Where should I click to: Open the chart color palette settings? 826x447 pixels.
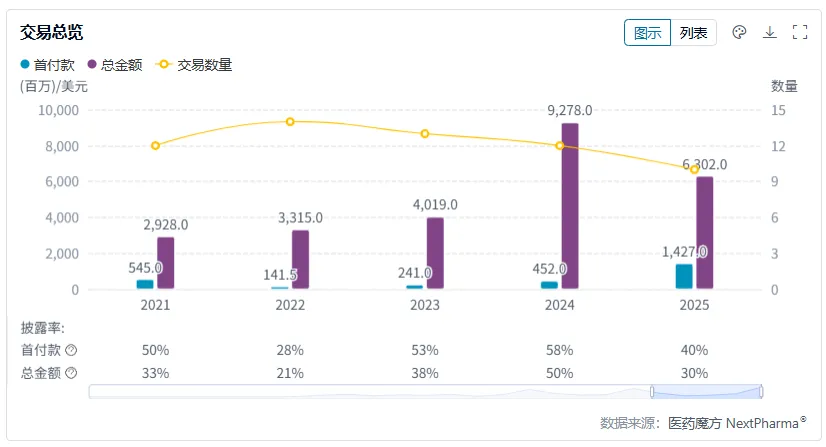pyautogui.click(x=740, y=32)
